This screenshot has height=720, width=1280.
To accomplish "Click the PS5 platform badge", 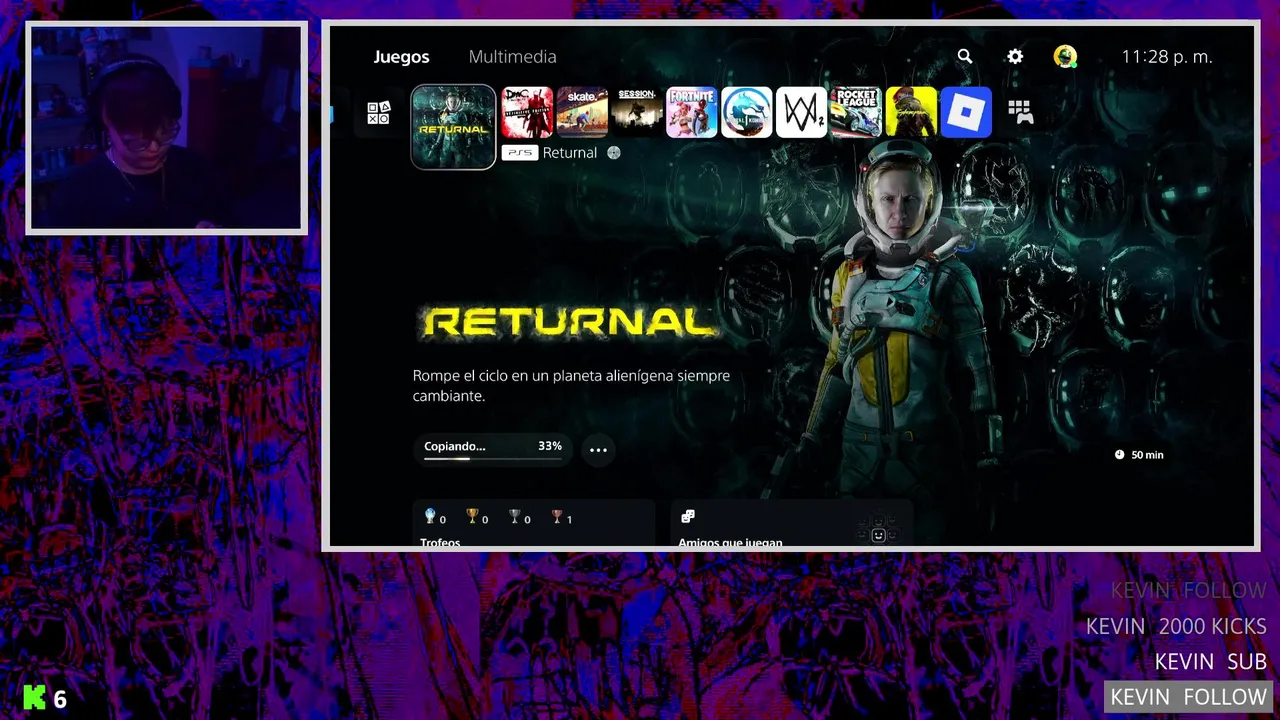I will click(520, 153).
